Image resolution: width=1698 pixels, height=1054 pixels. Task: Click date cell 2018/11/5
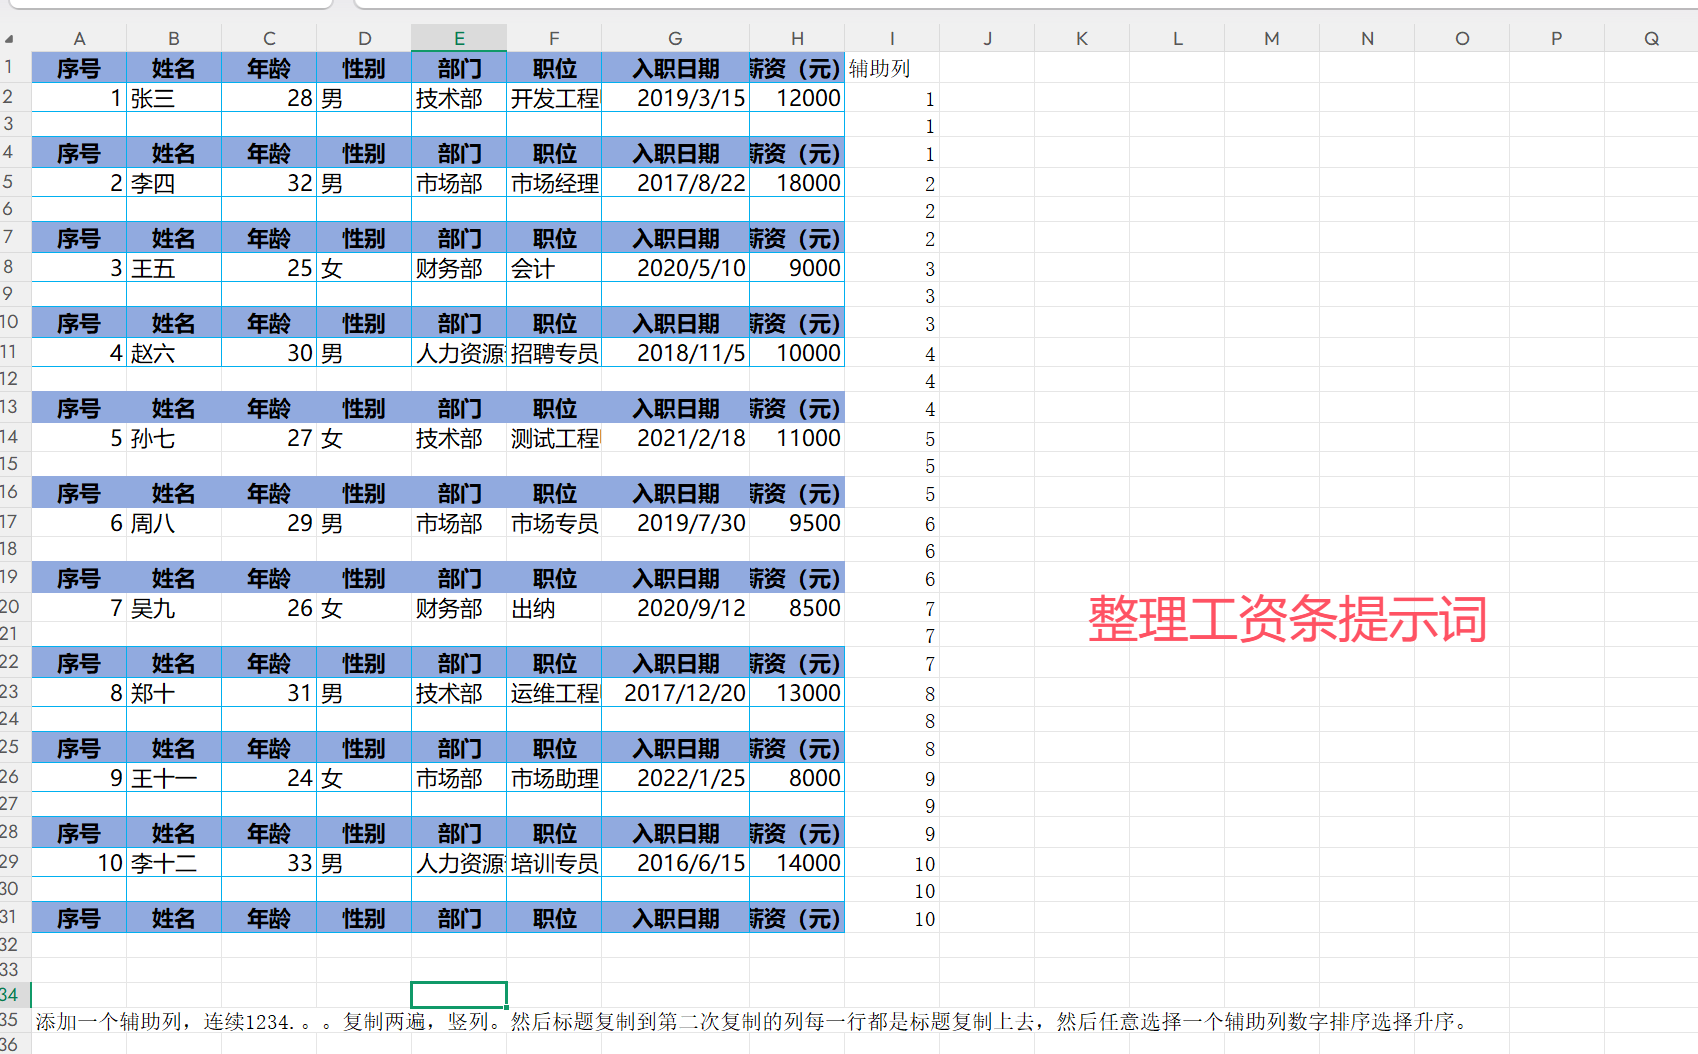675,353
